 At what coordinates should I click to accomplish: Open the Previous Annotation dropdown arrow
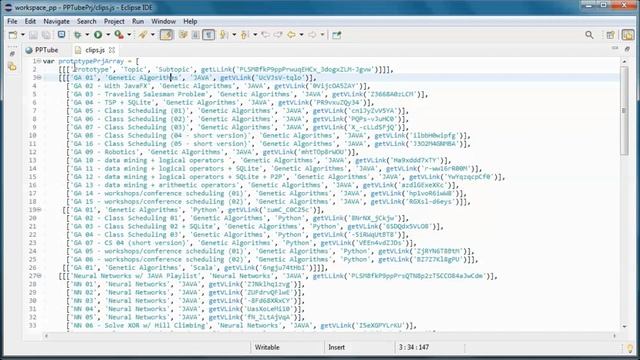click(x=255, y=35)
